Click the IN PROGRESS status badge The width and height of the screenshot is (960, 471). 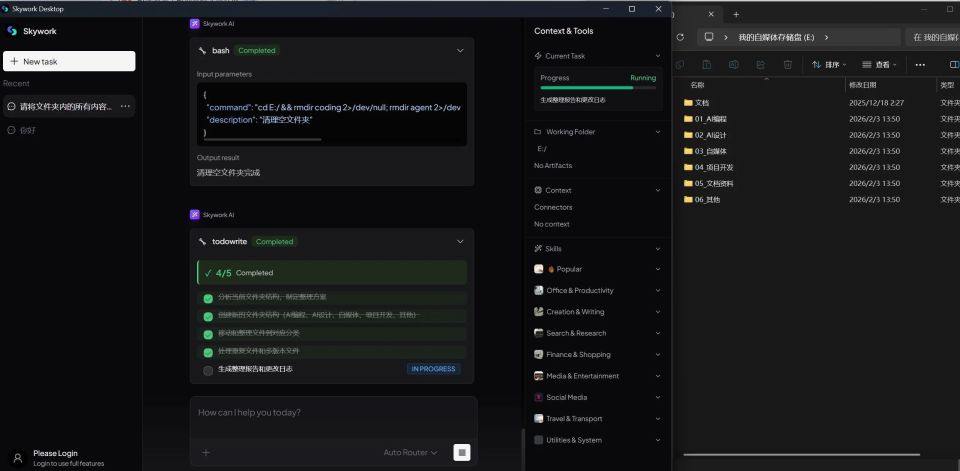[433, 369]
